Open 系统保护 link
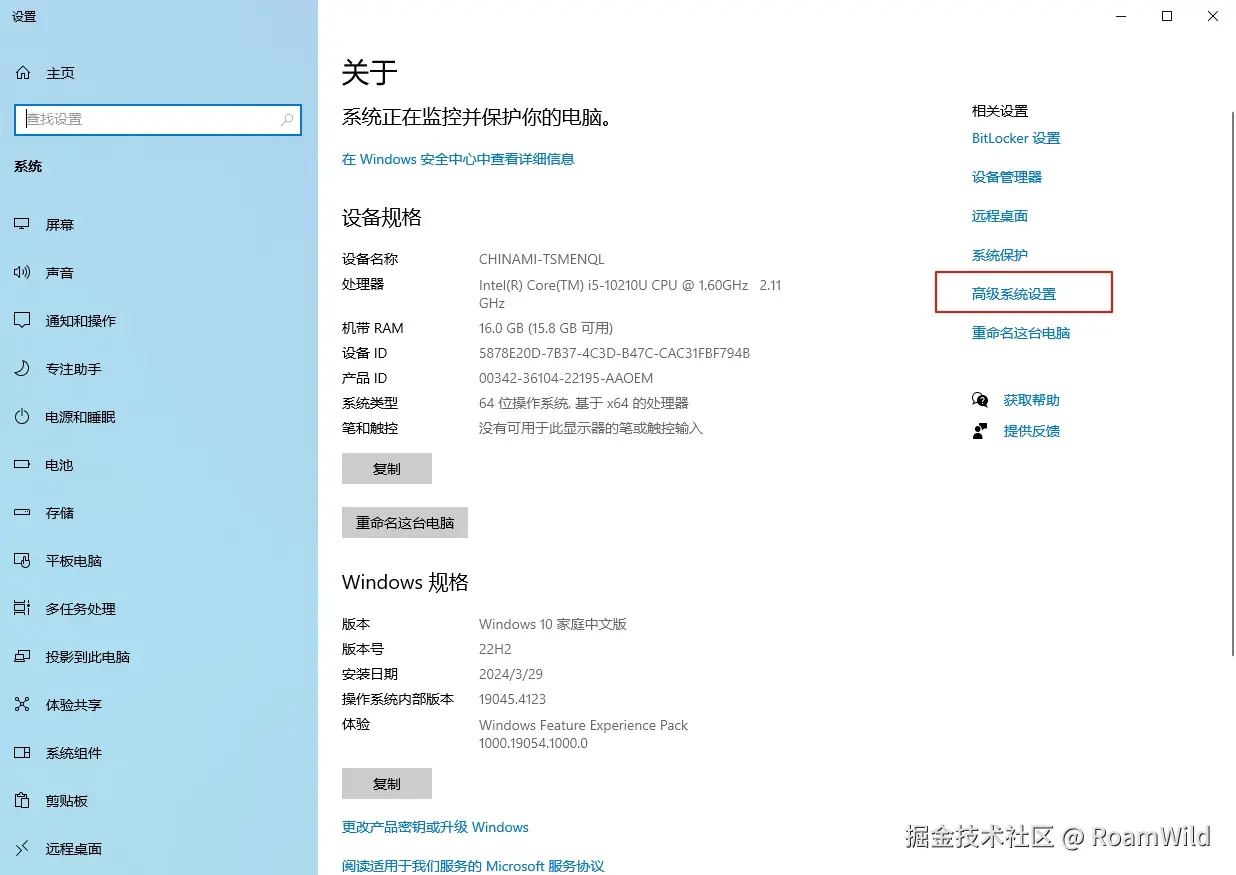 coord(1000,255)
